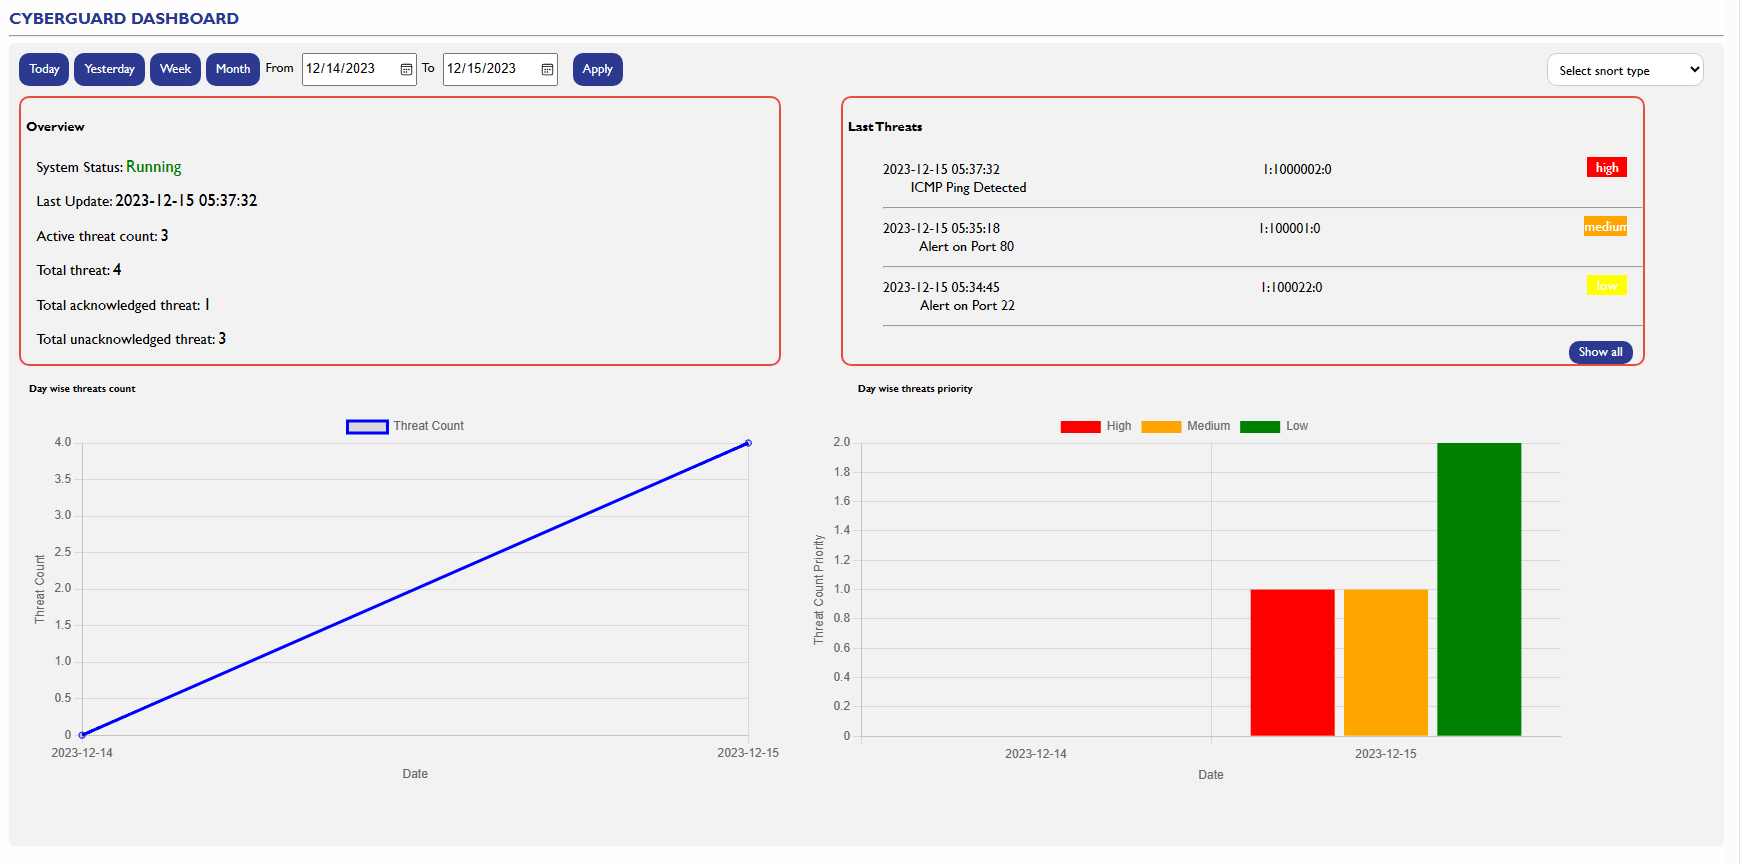Click the Overview panel heading
Viewport: 1740px width, 864px height.
(56, 127)
